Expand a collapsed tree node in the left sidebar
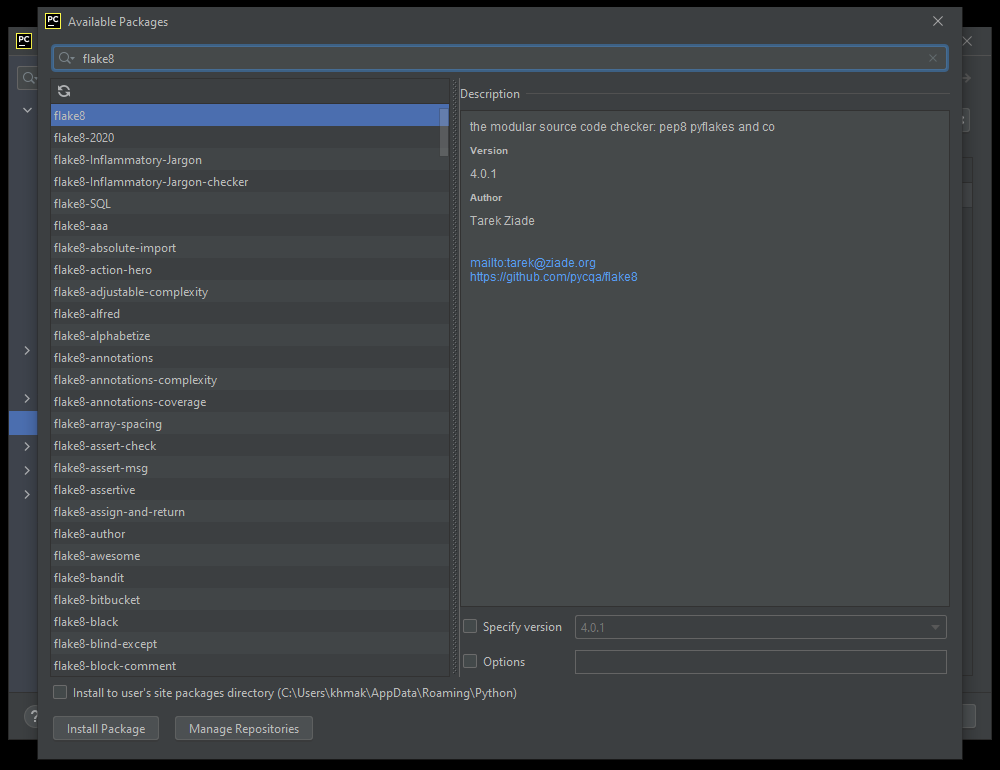Screen dimensions: 1000x770 tap(26, 350)
